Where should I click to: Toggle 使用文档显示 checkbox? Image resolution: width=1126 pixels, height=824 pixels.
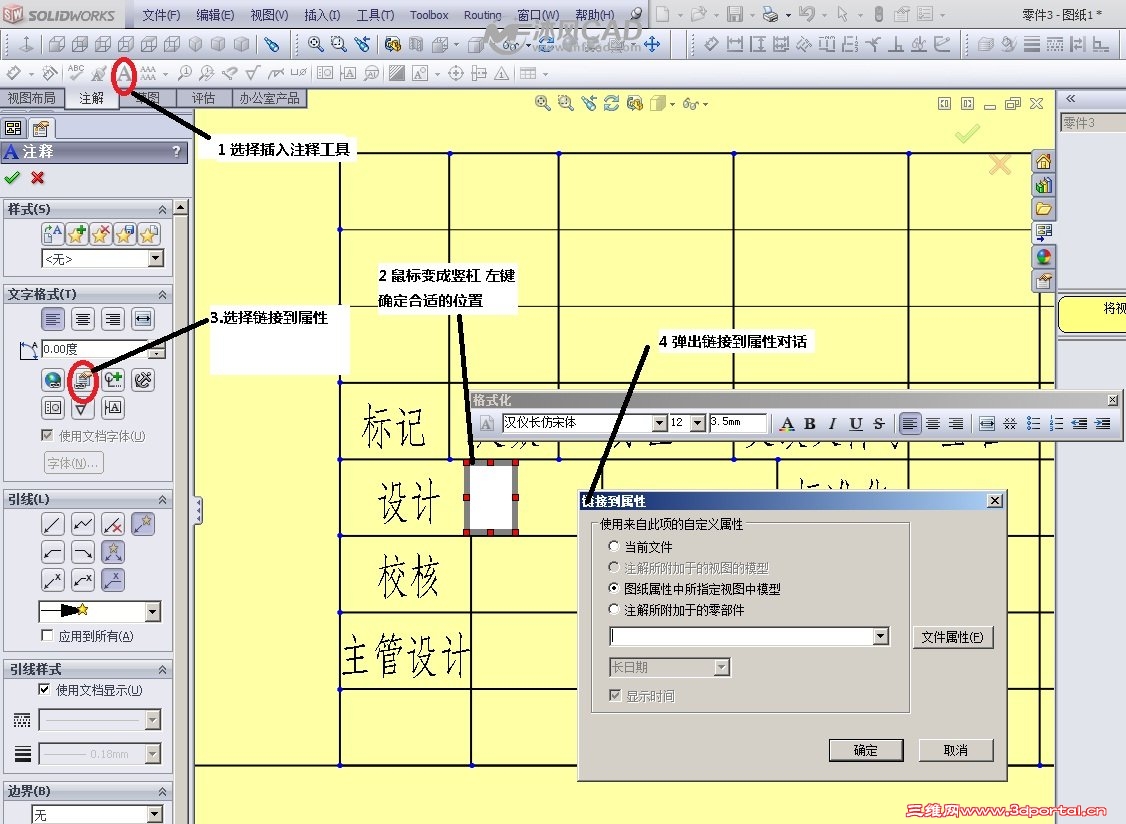click(44, 690)
